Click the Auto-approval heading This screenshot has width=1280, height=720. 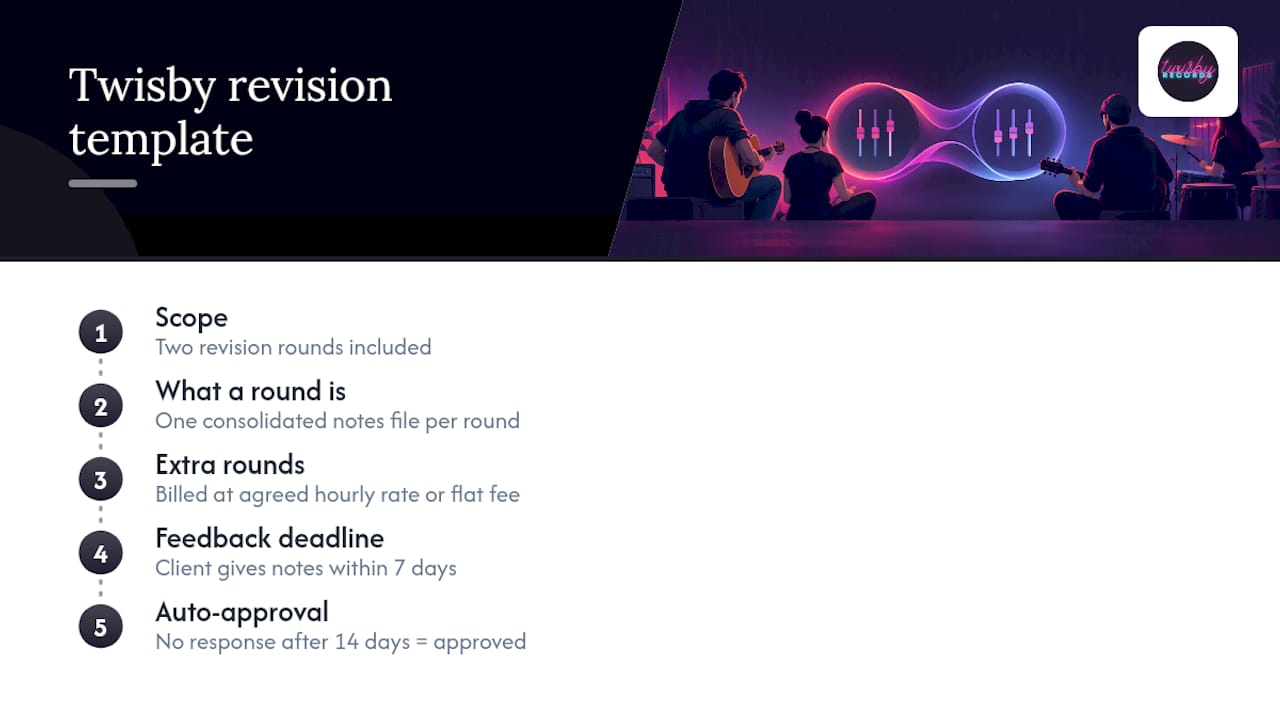coord(242,612)
